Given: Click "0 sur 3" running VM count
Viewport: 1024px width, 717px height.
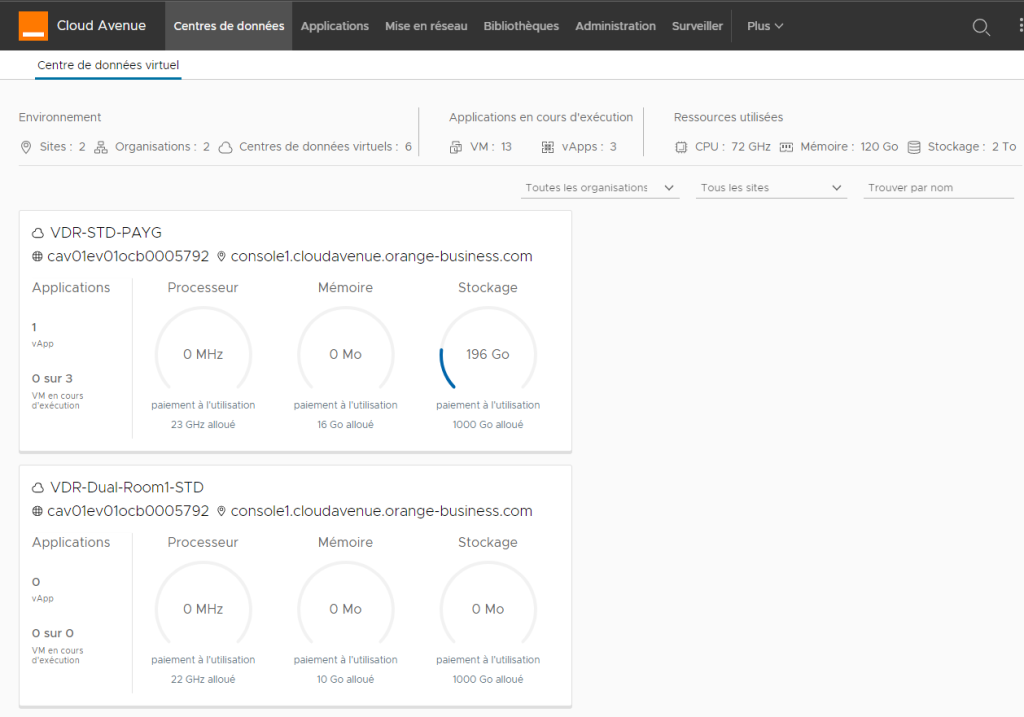Looking at the screenshot, I should pos(52,379).
